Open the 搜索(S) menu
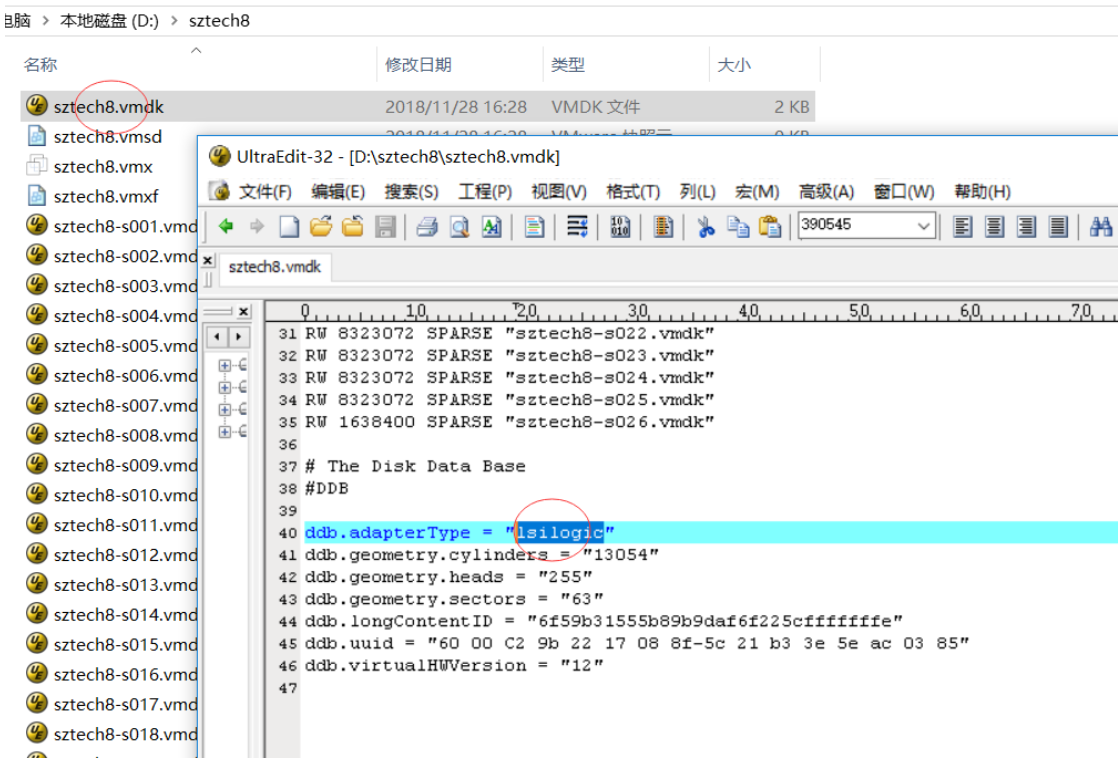 (x=411, y=192)
